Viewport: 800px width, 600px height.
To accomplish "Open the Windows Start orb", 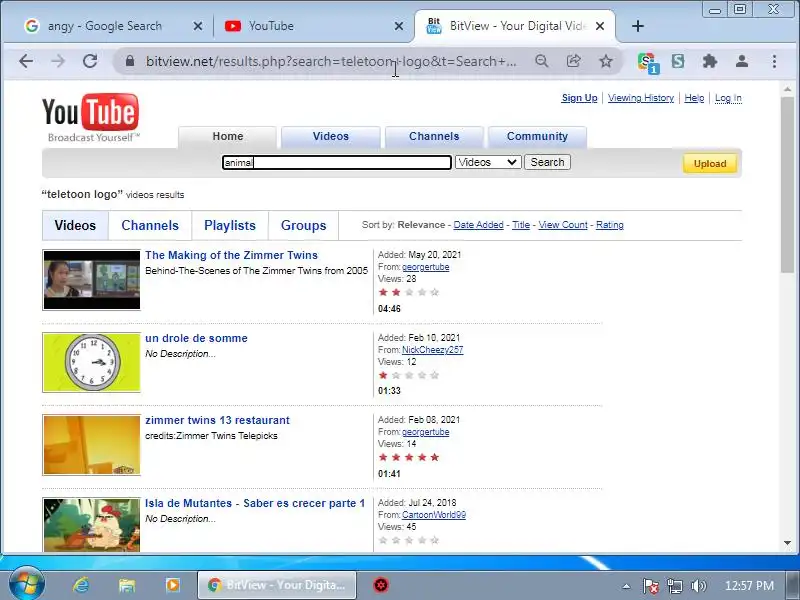I will [x=27, y=583].
